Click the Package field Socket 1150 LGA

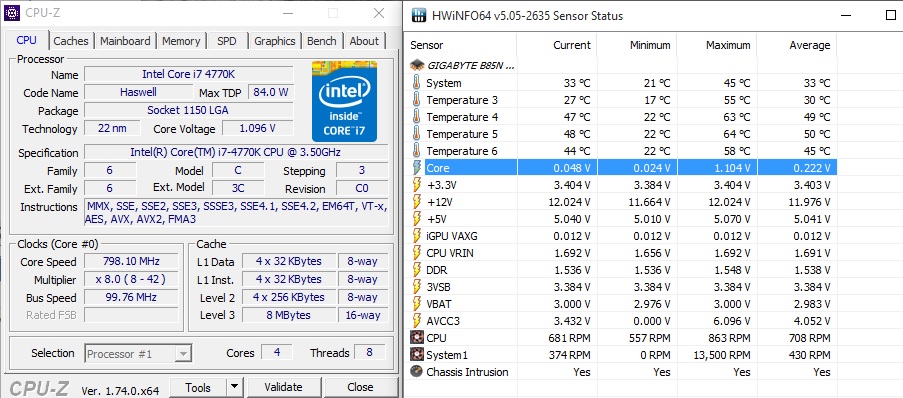[x=189, y=110]
